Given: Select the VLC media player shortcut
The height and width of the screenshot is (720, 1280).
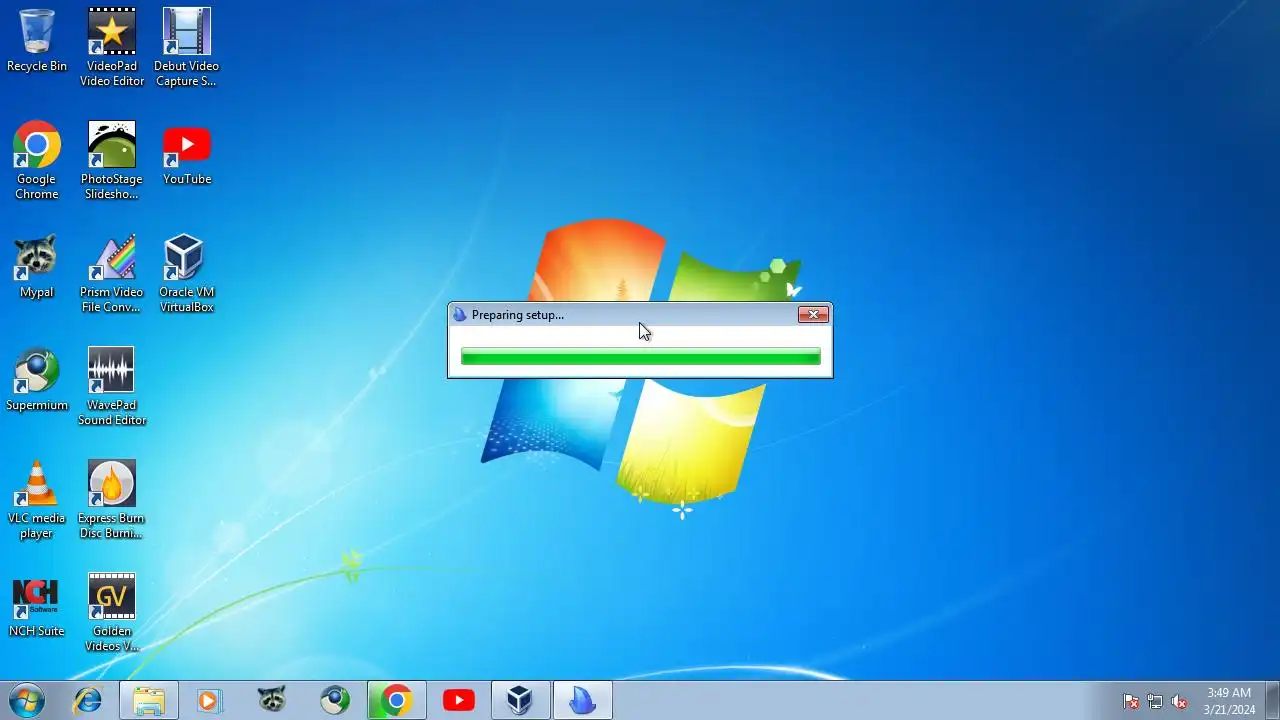Looking at the screenshot, I should [x=37, y=500].
